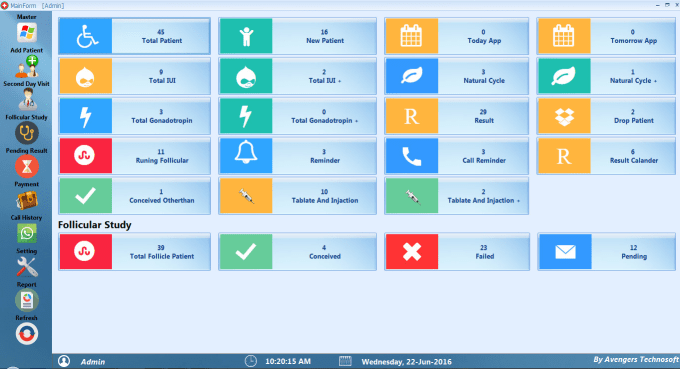Click the Tomorrow App calendar icon

564,36
